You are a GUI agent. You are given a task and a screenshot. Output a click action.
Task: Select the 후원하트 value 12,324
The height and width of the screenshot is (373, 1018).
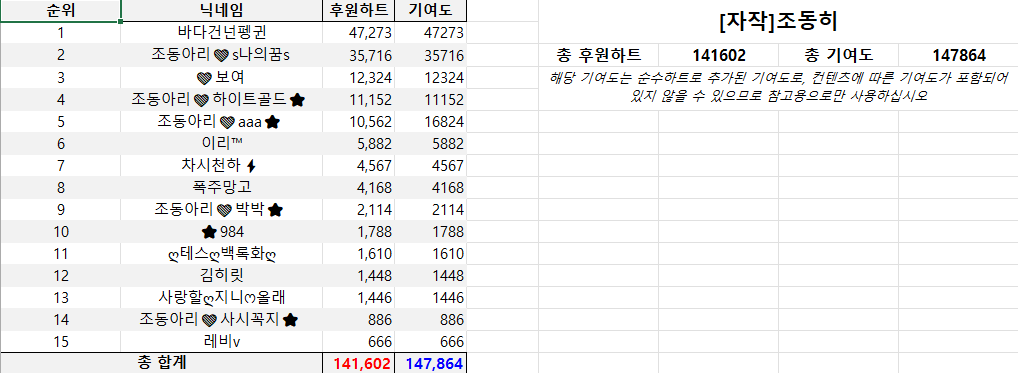358,77
